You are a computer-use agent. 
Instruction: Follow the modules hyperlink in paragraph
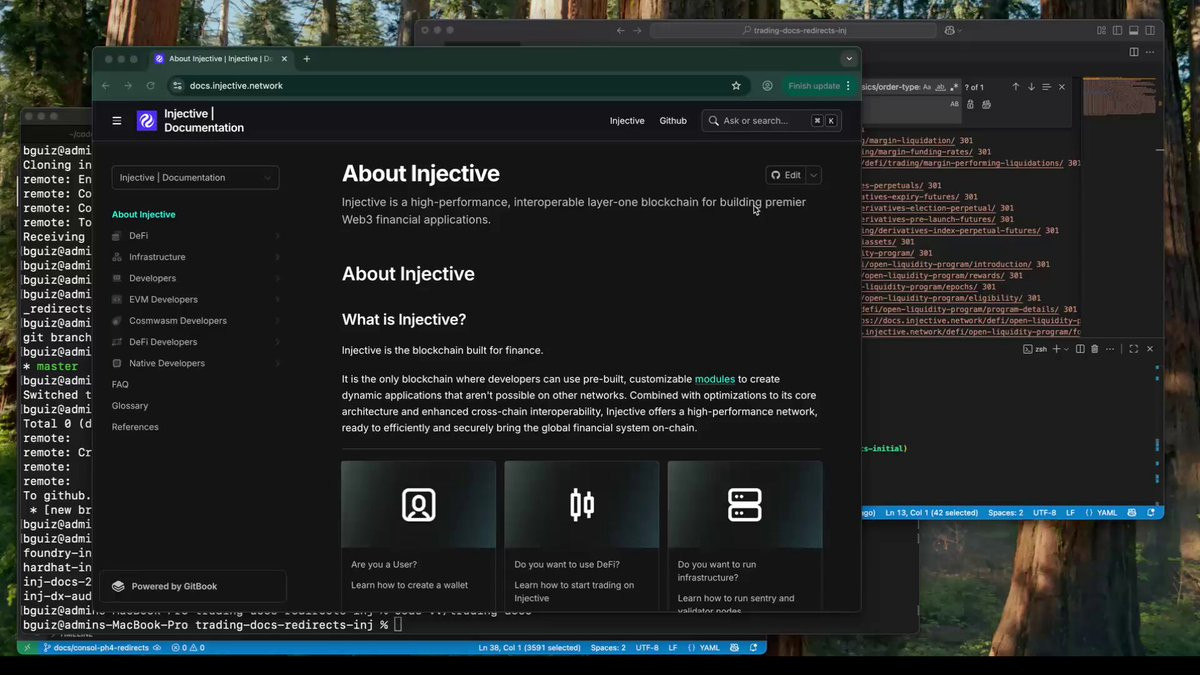715,379
